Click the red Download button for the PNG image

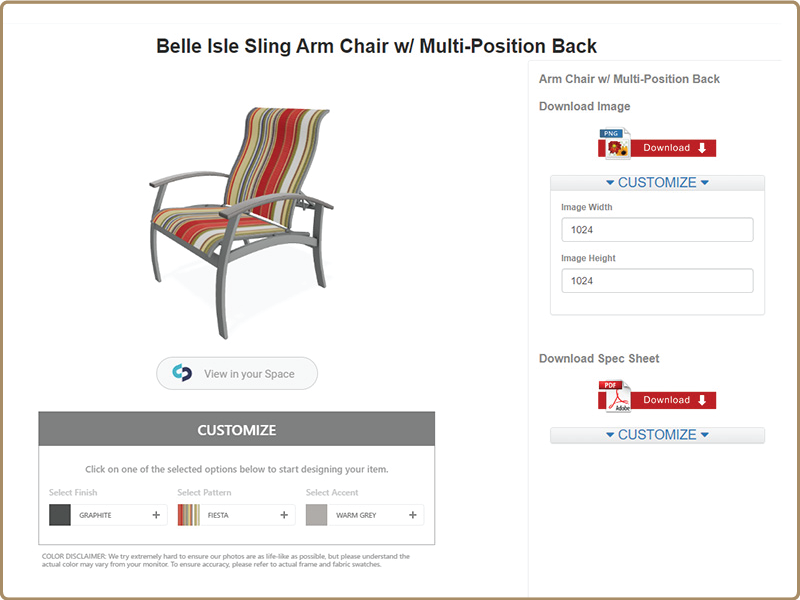point(672,148)
